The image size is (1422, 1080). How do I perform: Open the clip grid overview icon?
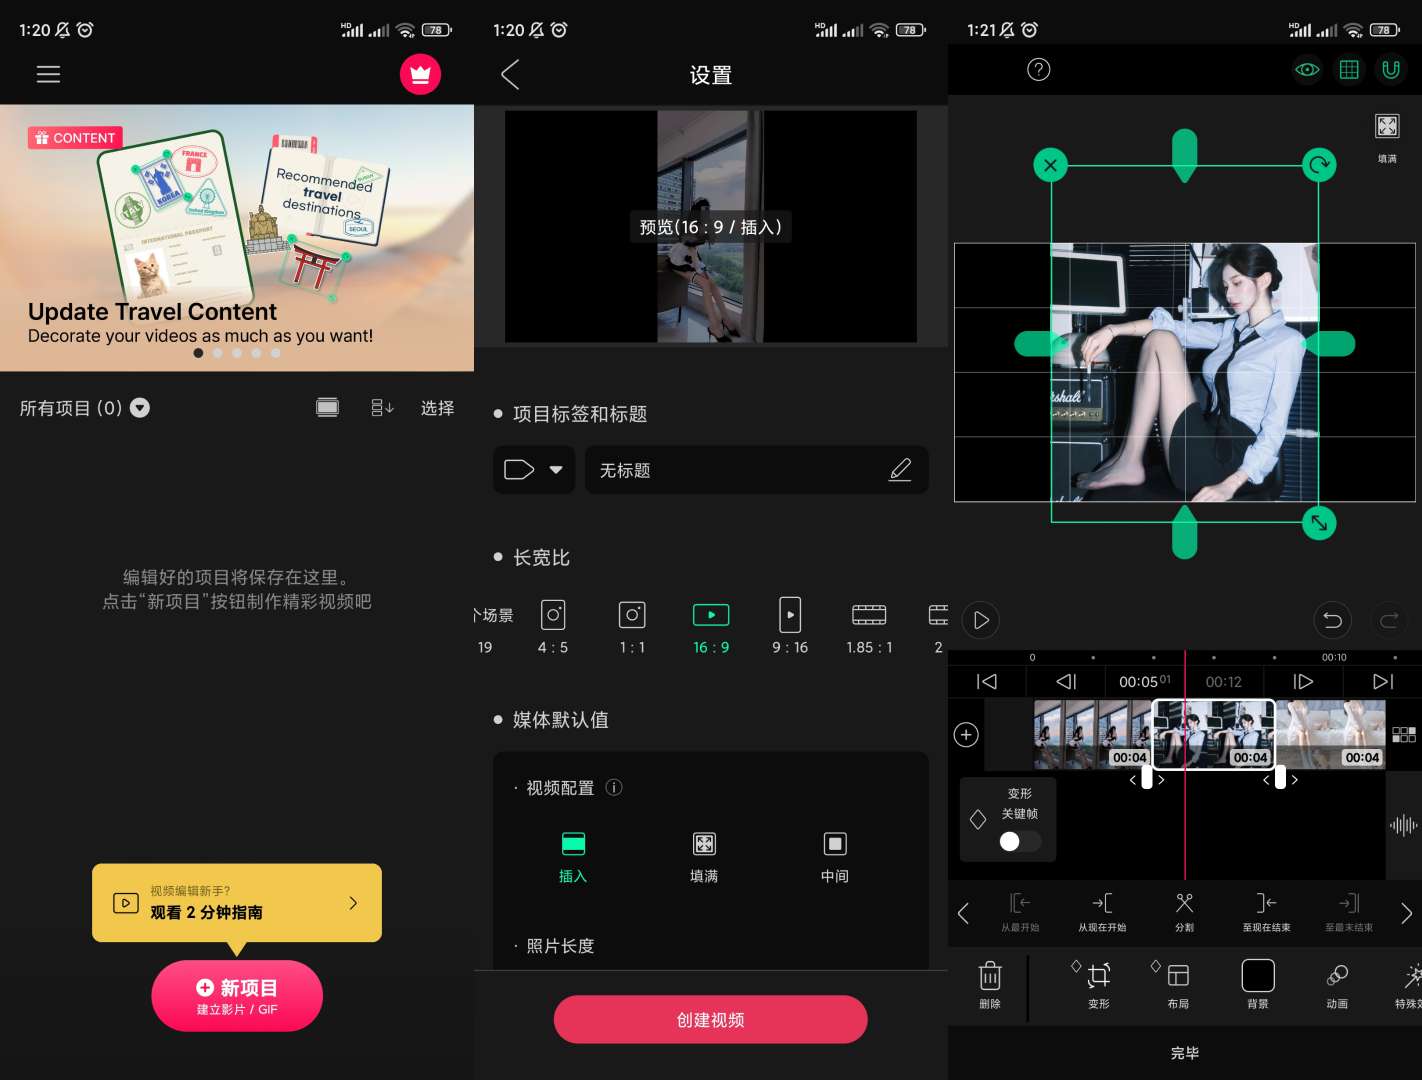1404,735
